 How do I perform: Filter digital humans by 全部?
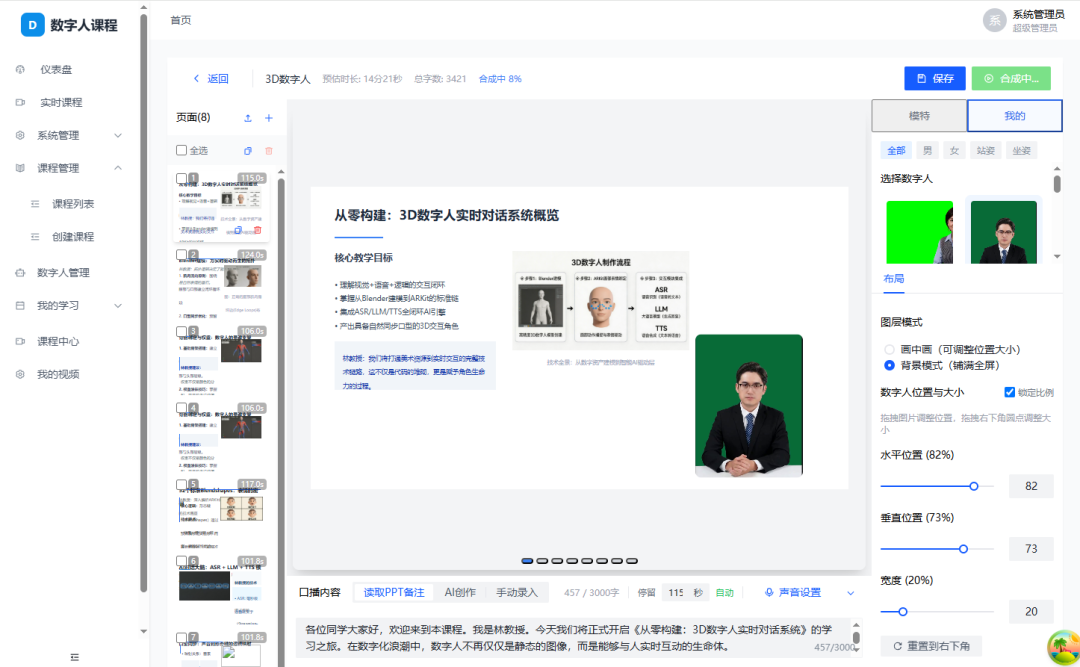(x=896, y=150)
